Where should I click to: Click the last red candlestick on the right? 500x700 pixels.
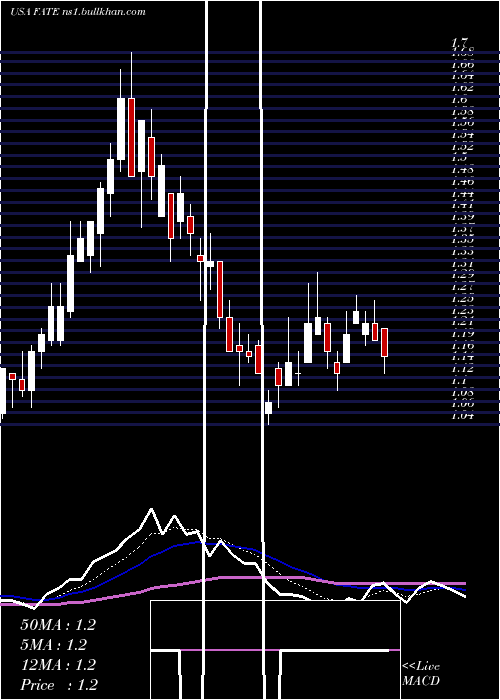pyautogui.click(x=384, y=342)
